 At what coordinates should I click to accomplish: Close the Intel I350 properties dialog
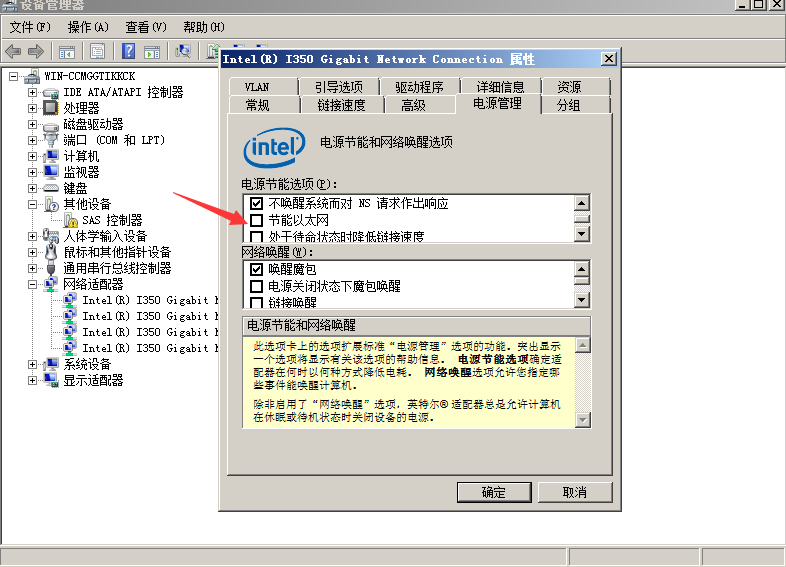(609, 59)
